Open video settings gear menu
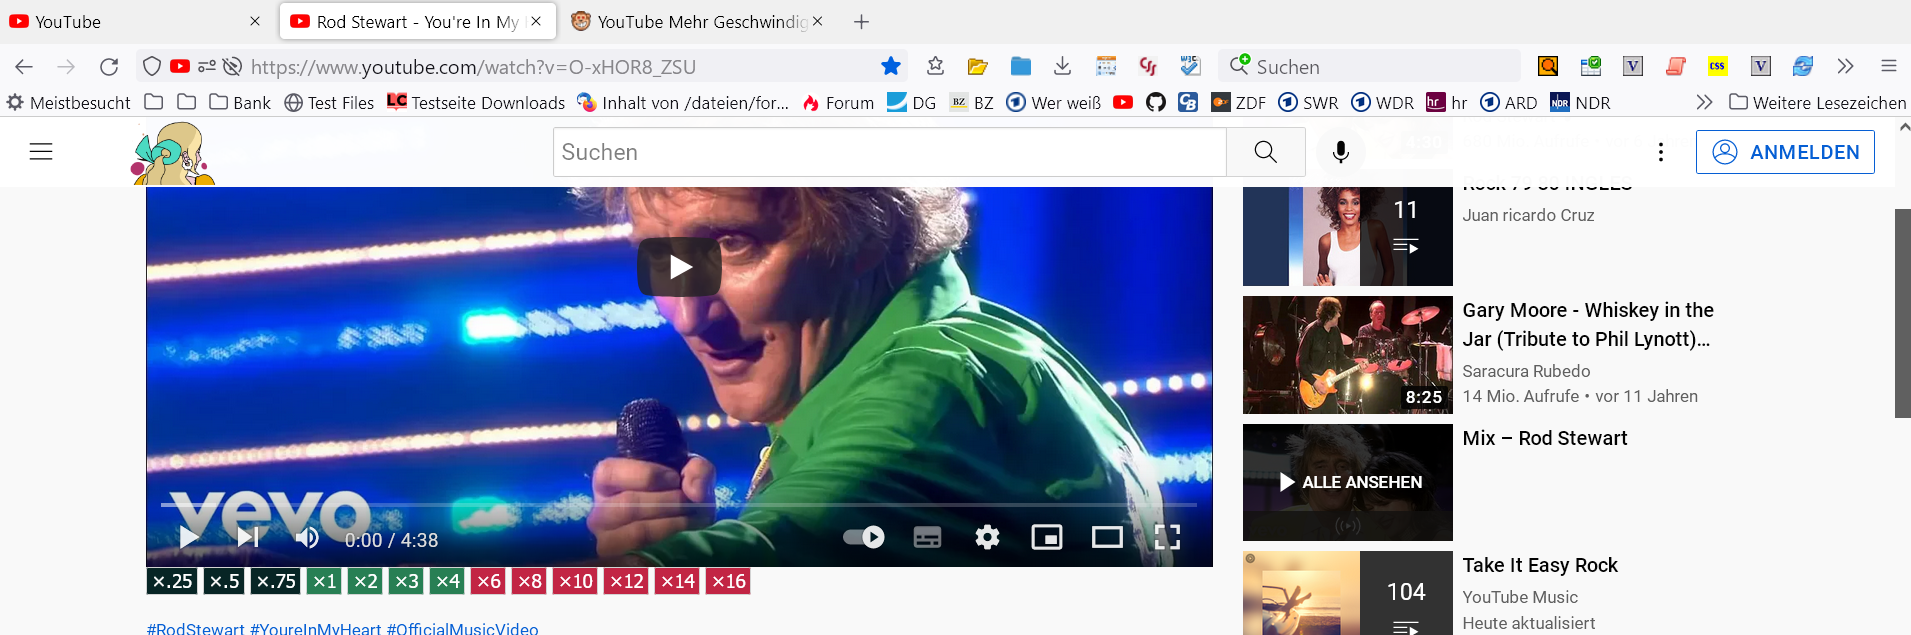This screenshot has width=1911, height=635. coord(987,538)
